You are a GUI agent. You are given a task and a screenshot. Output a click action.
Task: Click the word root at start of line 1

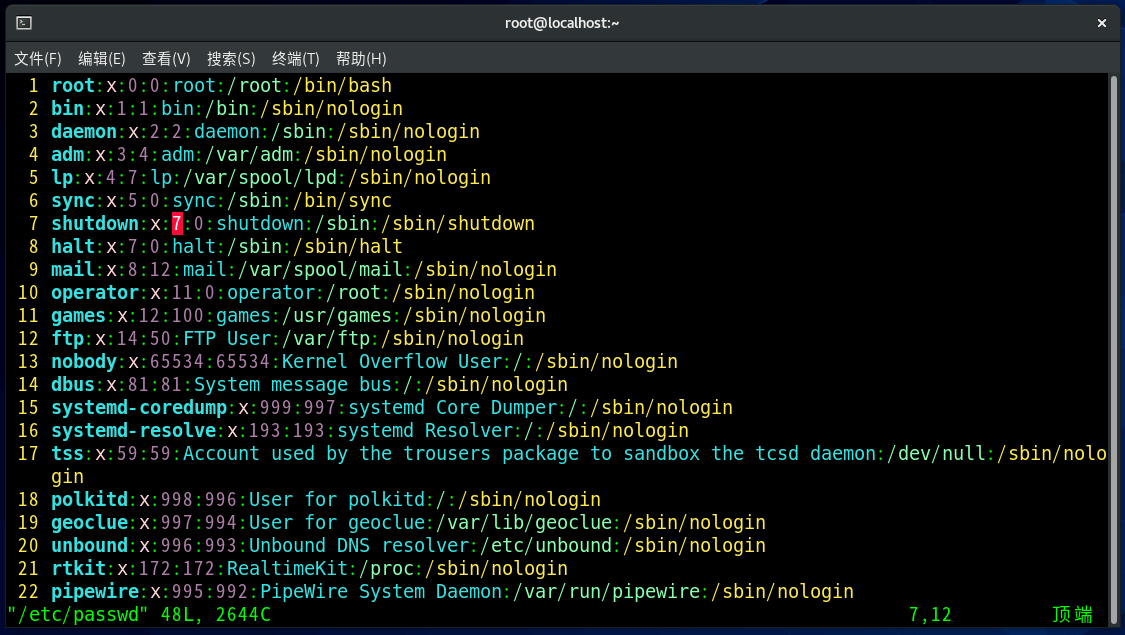tap(73, 86)
